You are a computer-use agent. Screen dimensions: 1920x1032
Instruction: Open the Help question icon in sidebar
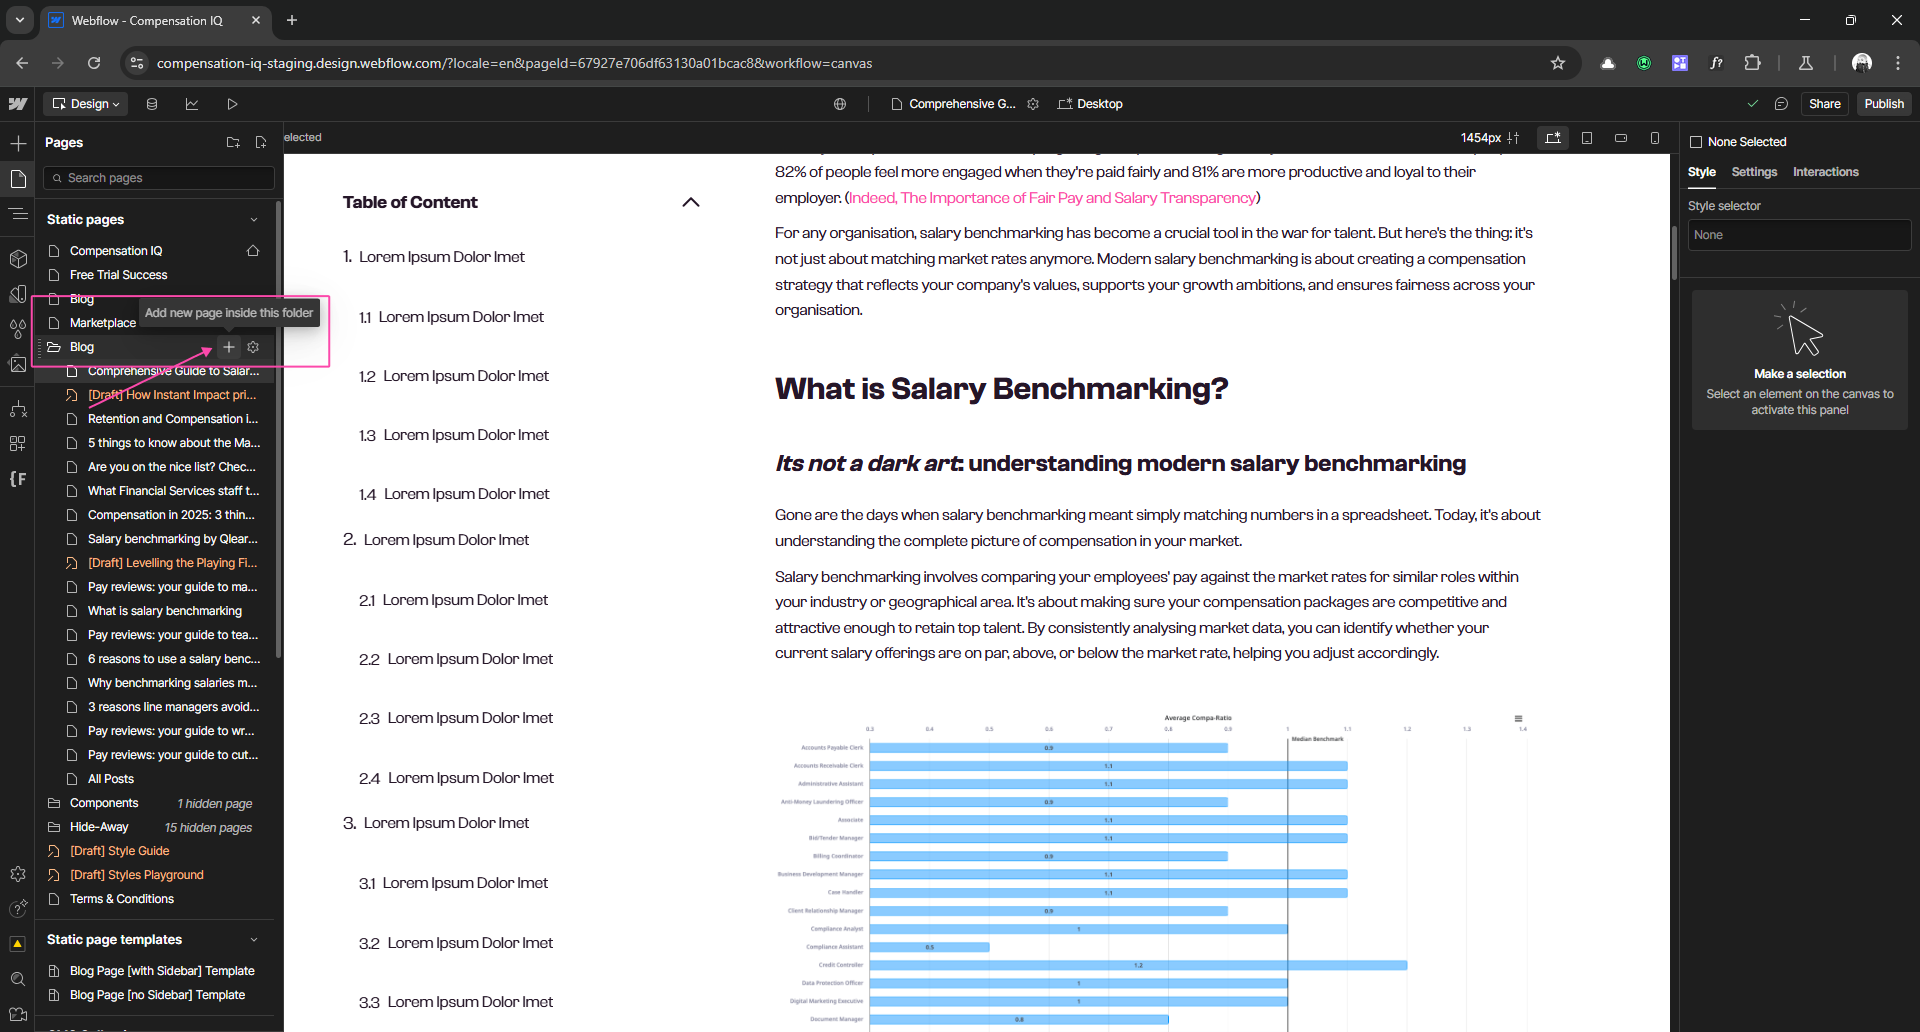18,908
